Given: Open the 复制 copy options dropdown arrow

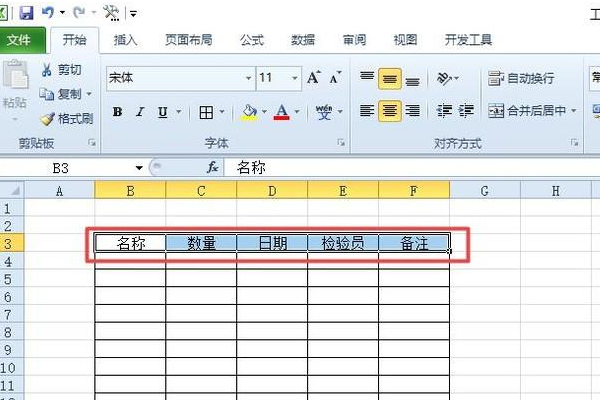Looking at the screenshot, I should (x=89, y=94).
